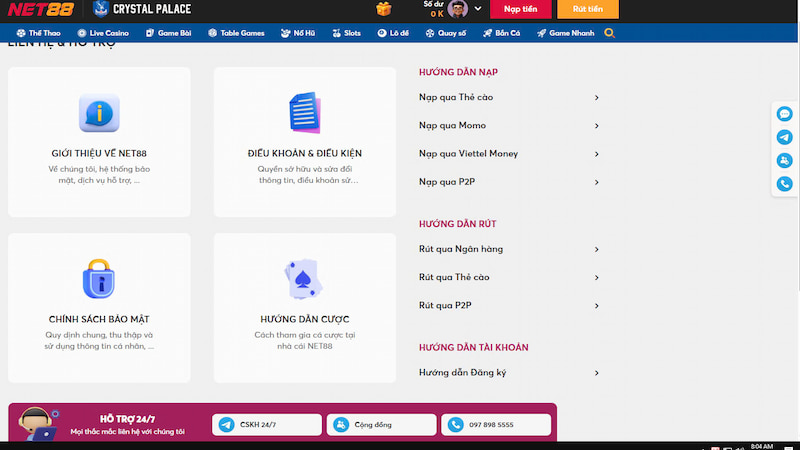
Task: Open the Live Casino menu item
Action: point(104,33)
